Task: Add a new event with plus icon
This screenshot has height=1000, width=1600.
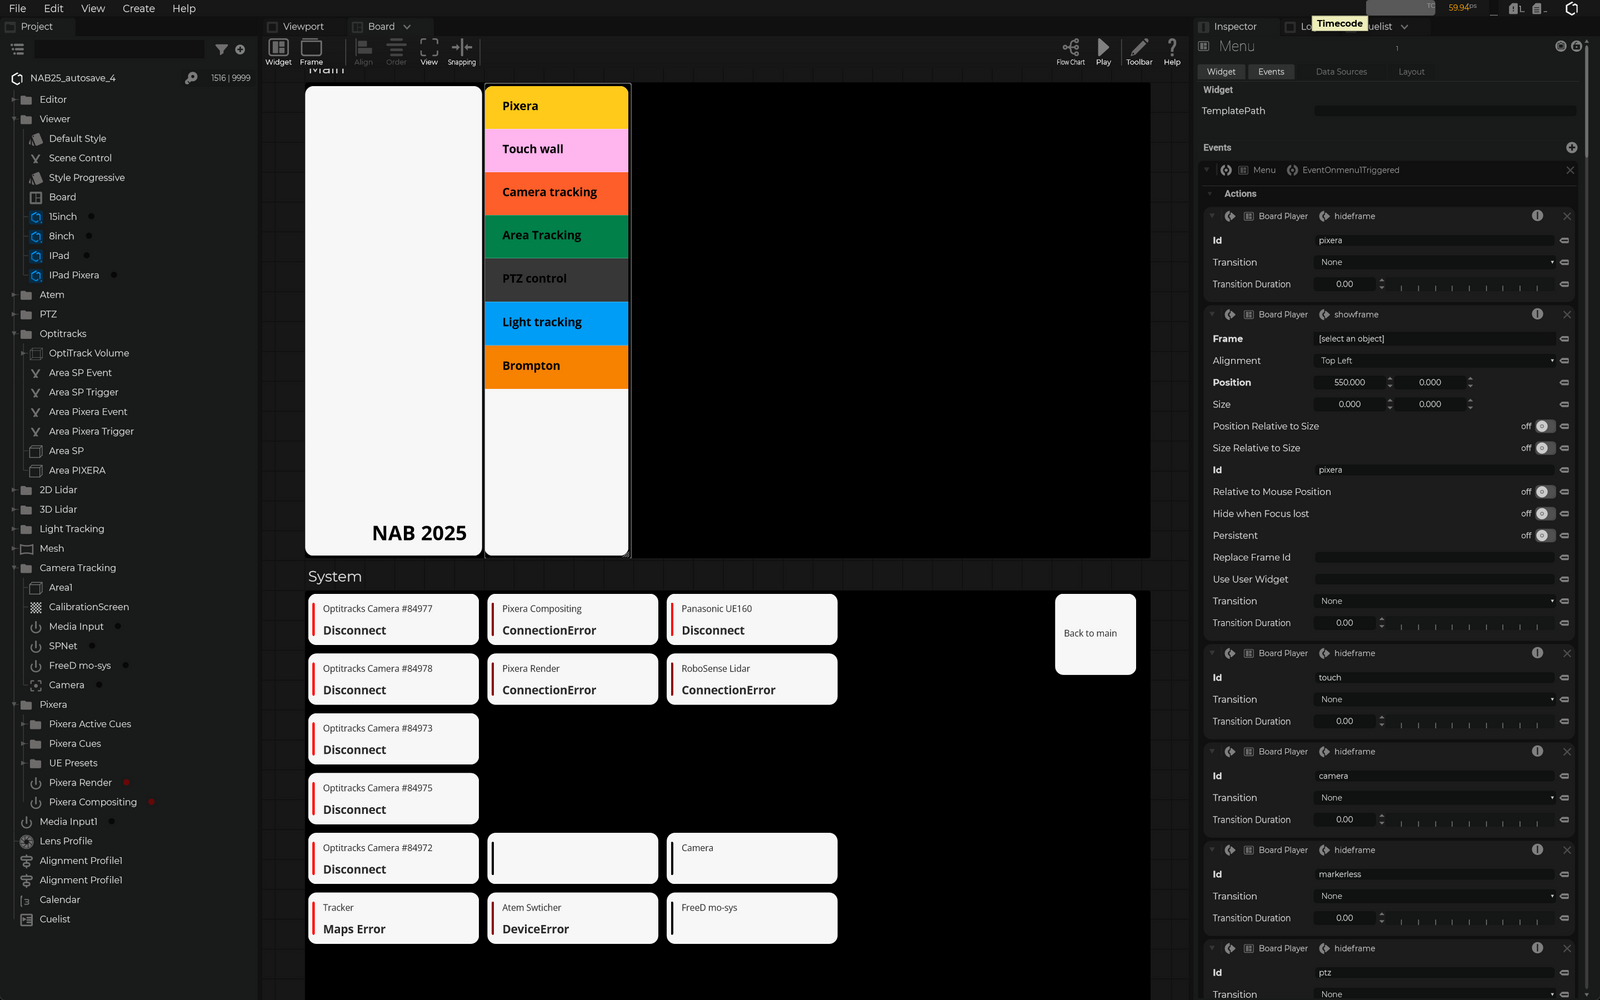Action: pyautogui.click(x=1571, y=148)
